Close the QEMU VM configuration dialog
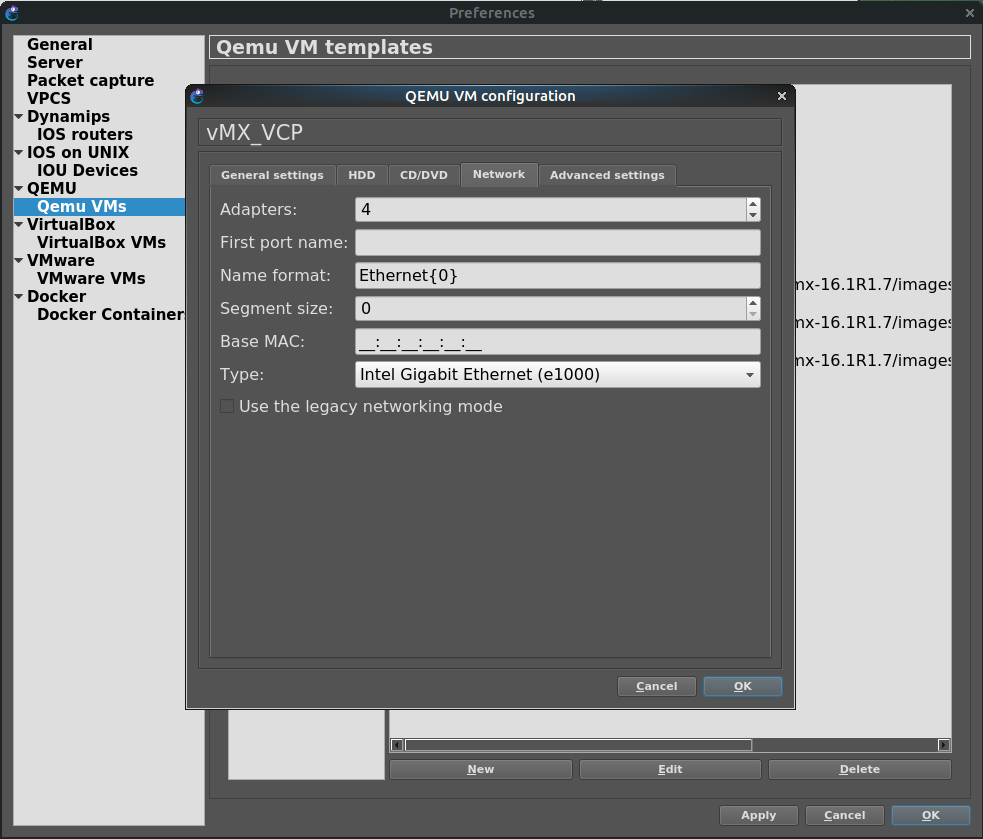 (x=782, y=97)
